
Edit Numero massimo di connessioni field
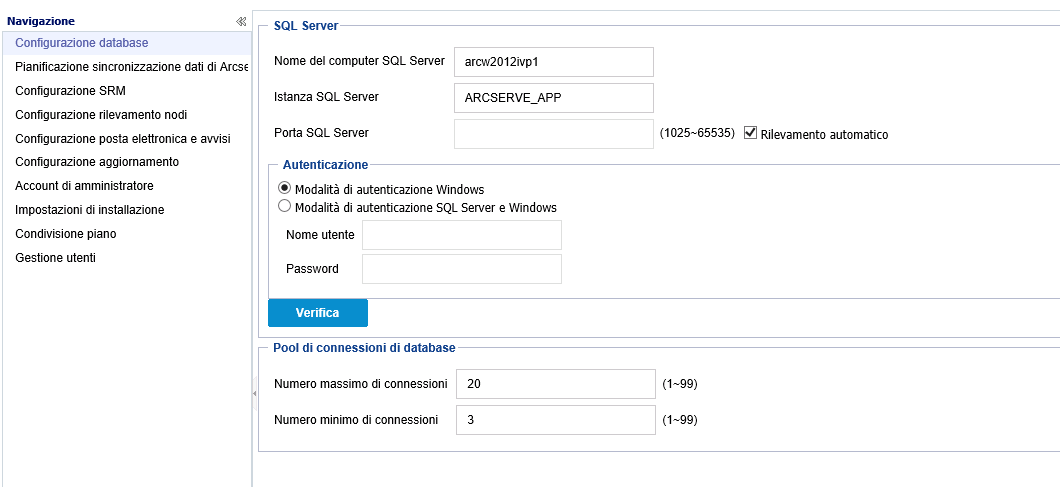pyautogui.click(x=556, y=384)
